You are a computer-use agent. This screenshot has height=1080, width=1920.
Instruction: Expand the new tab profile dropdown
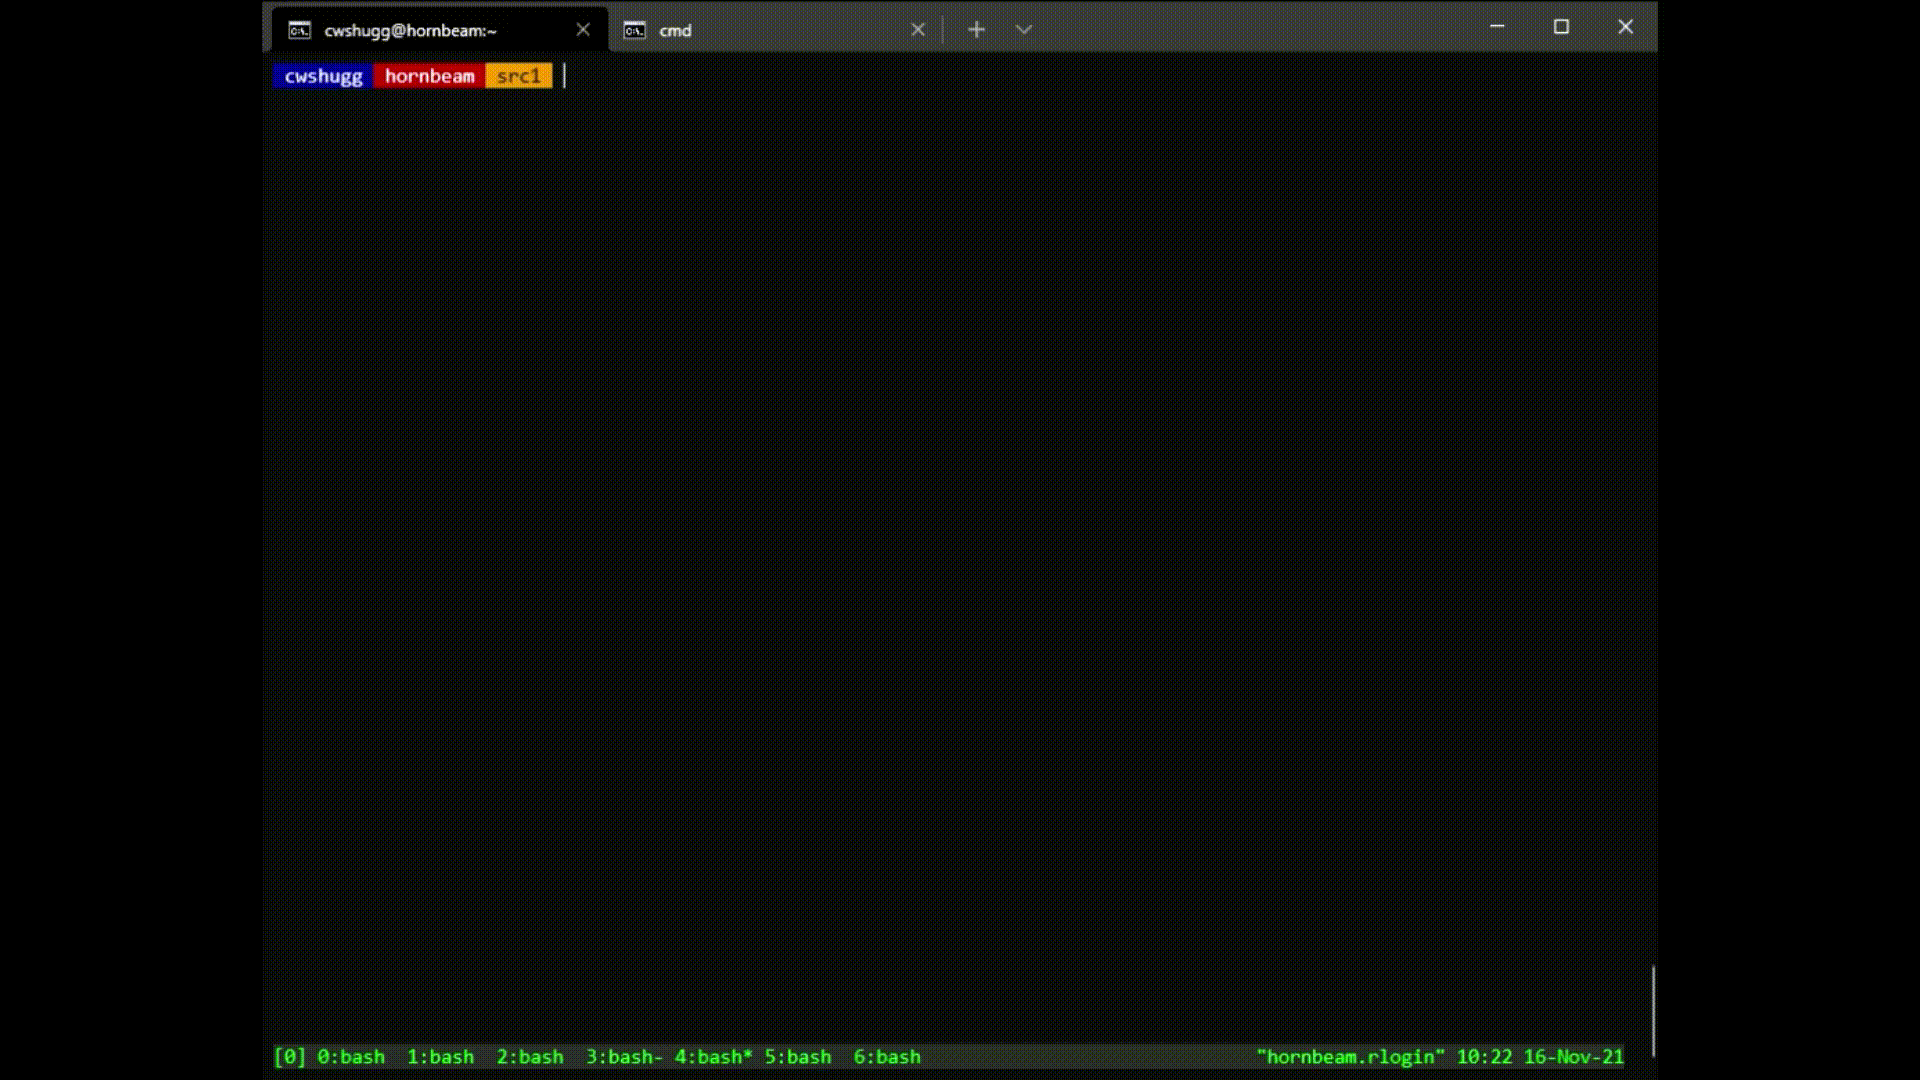(x=1023, y=30)
